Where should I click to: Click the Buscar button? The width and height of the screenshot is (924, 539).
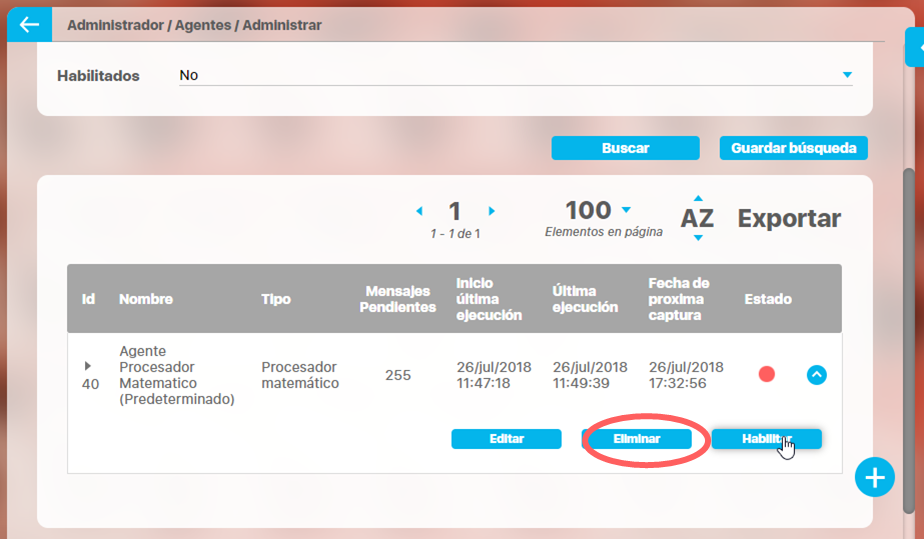625,148
